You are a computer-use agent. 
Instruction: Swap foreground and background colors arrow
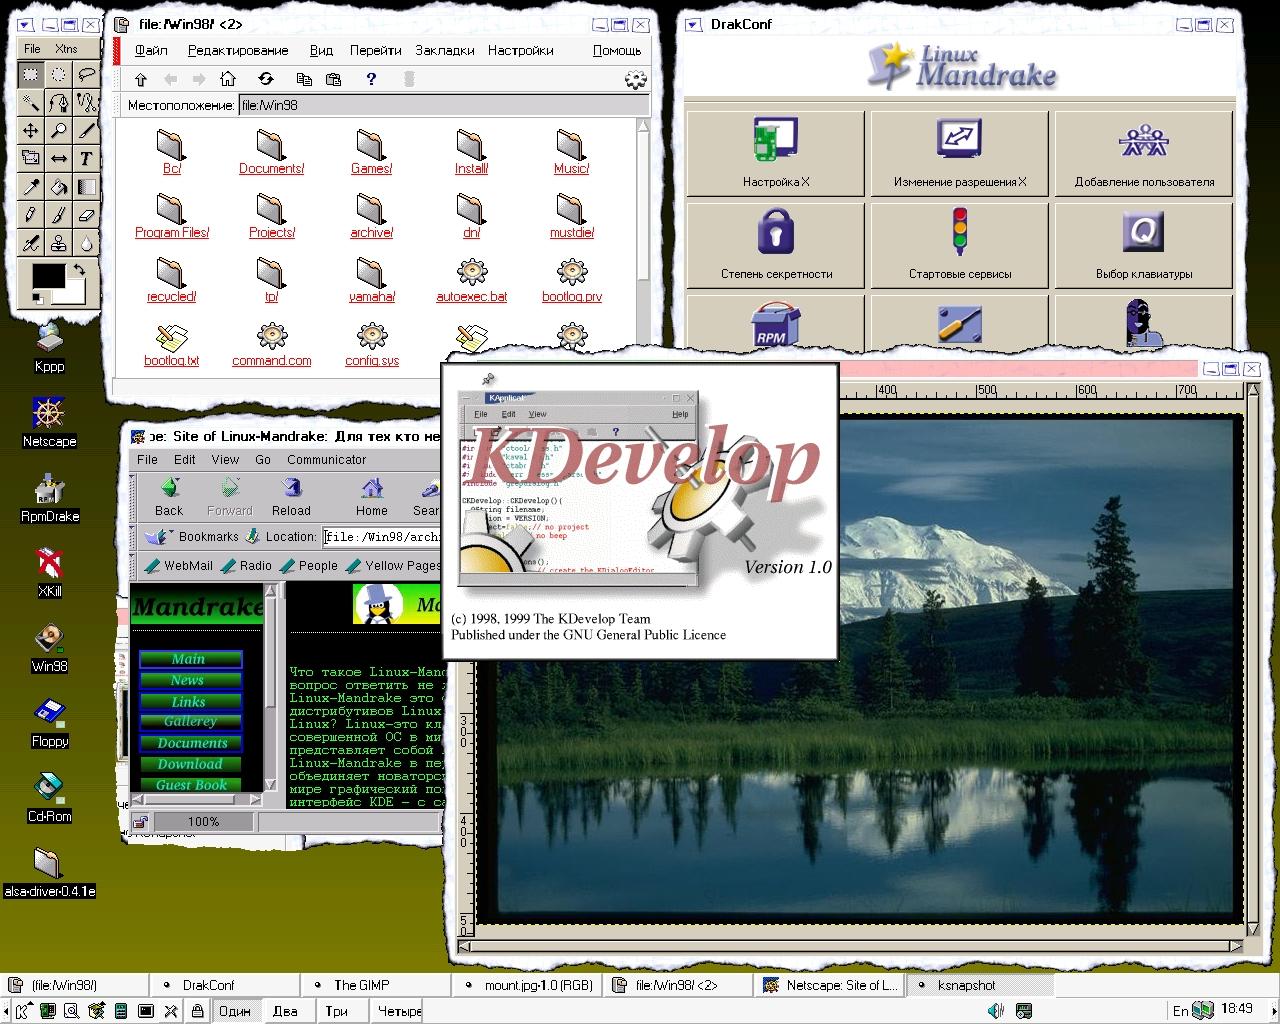pyautogui.click(x=78, y=269)
